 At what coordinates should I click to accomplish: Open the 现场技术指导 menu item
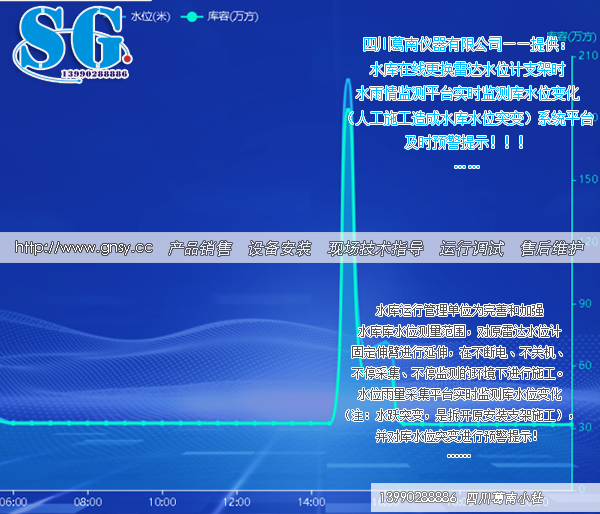(x=376, y=248)
